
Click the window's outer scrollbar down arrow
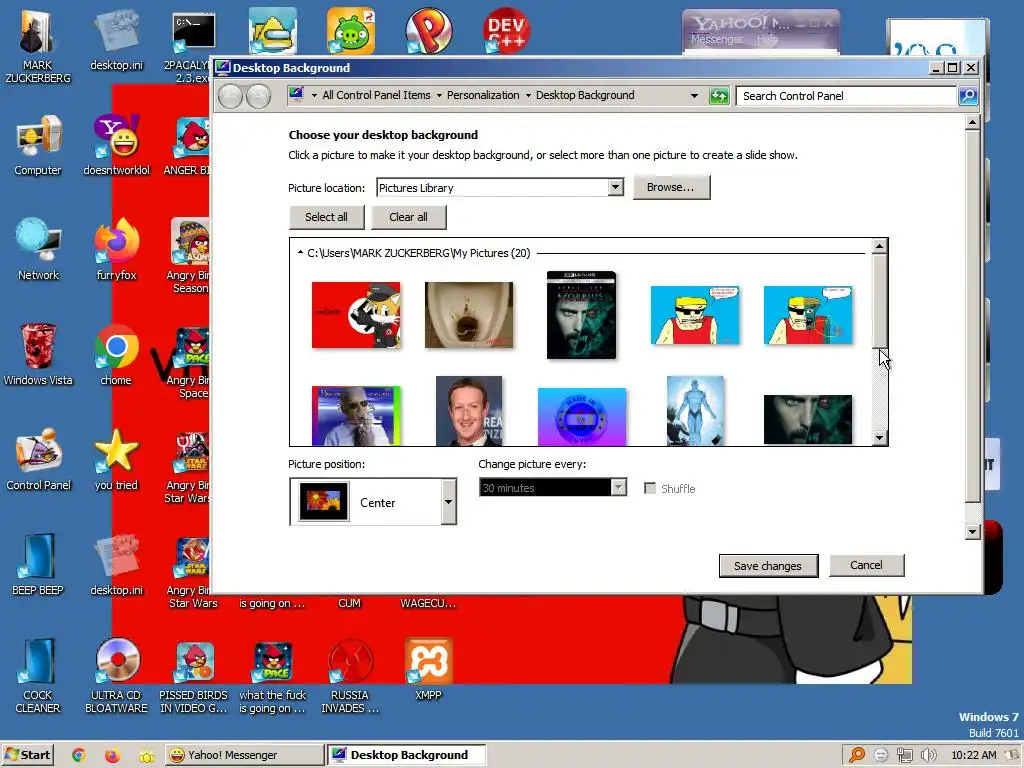pyautogui.click(x=972, y=532)
